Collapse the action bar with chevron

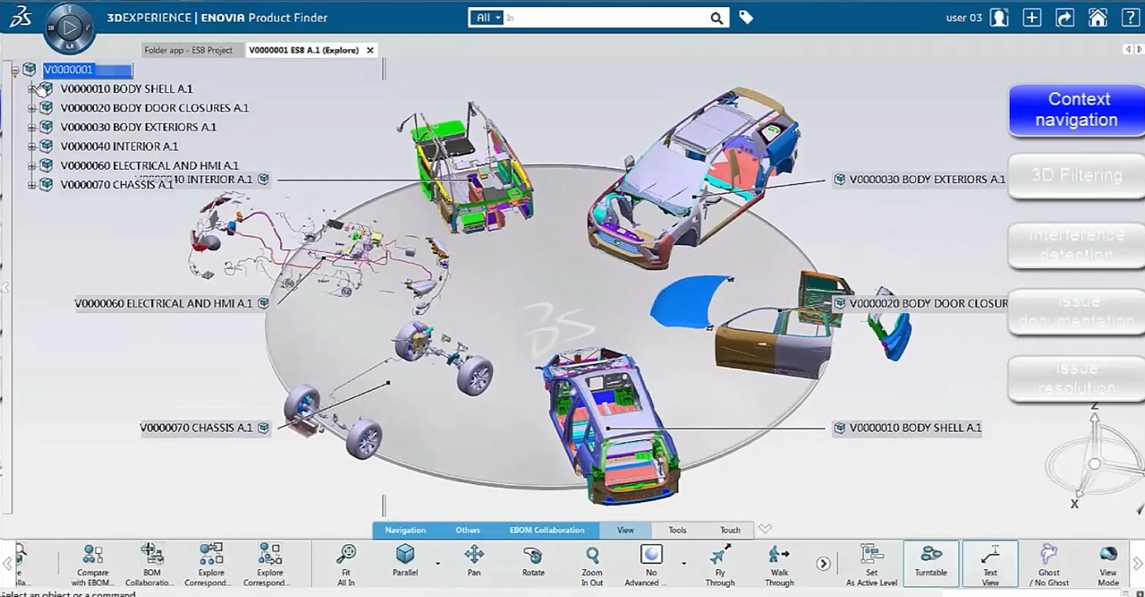pyautogui.click(x=765, y=529)
